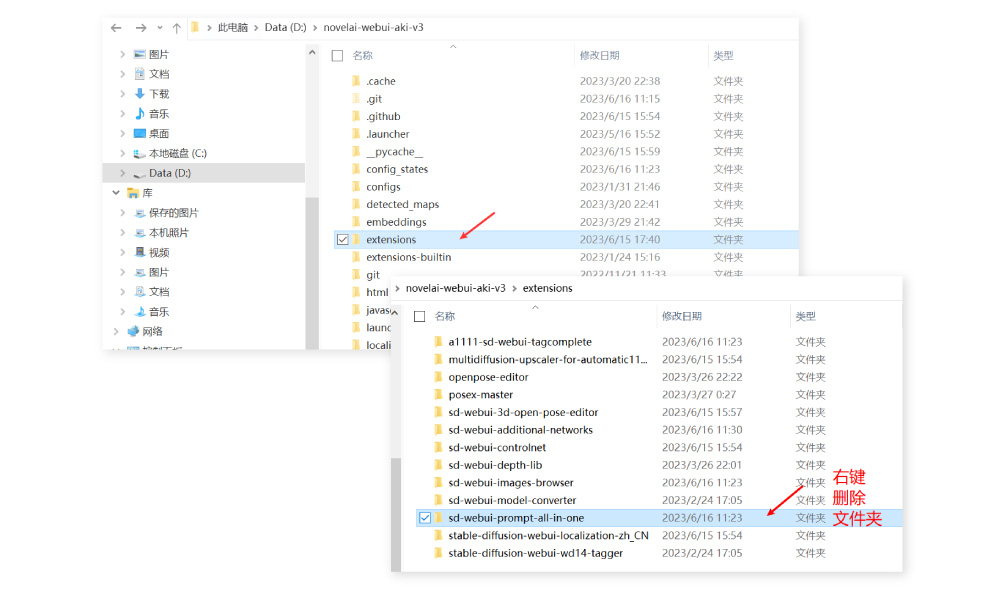Expand the 图片 item under quick access
Image resolution: width=1000 pixels, height=589 pixels.
(x=122, y=54)
